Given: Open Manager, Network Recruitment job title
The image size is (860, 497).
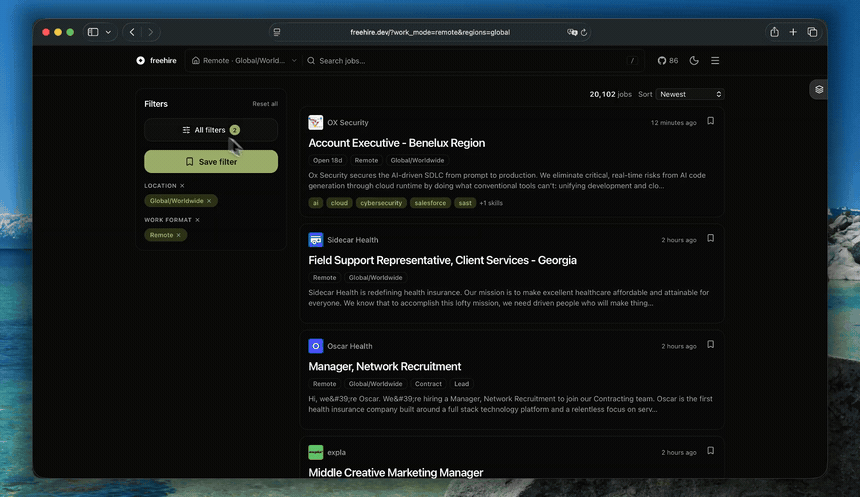Looking at the screenshot, I should click(x=384, y=366).
